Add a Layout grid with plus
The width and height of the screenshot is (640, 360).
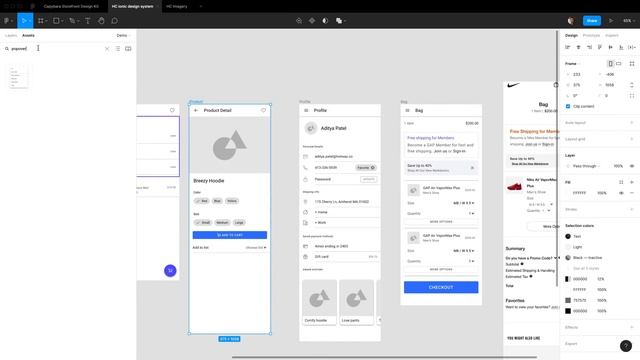(x=632, y=139)
